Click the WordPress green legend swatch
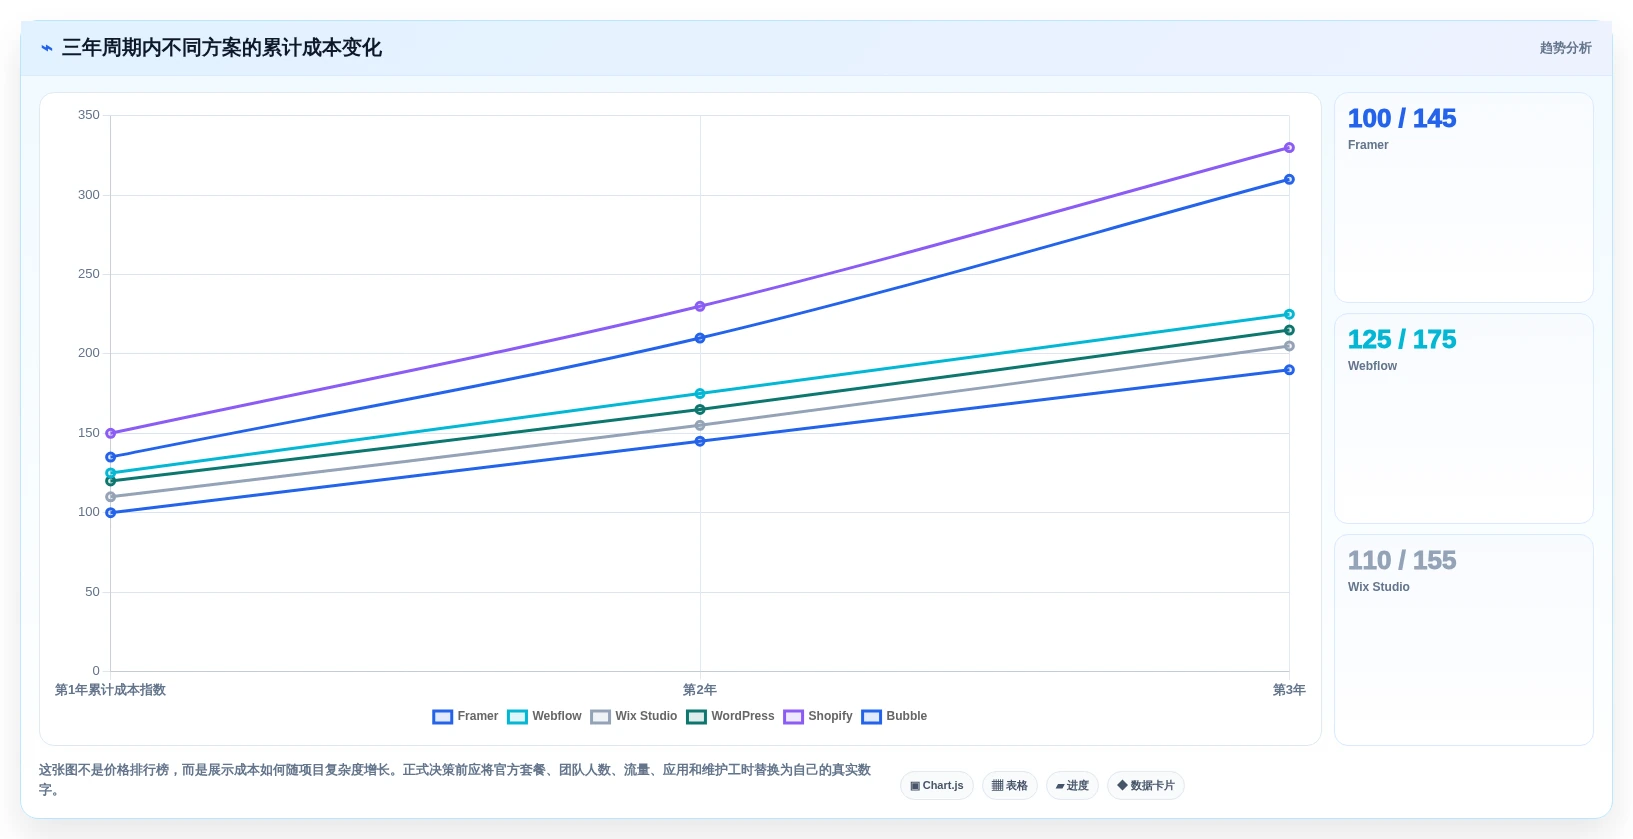This screenshot has height=839, width=1633. click(696, 716)
